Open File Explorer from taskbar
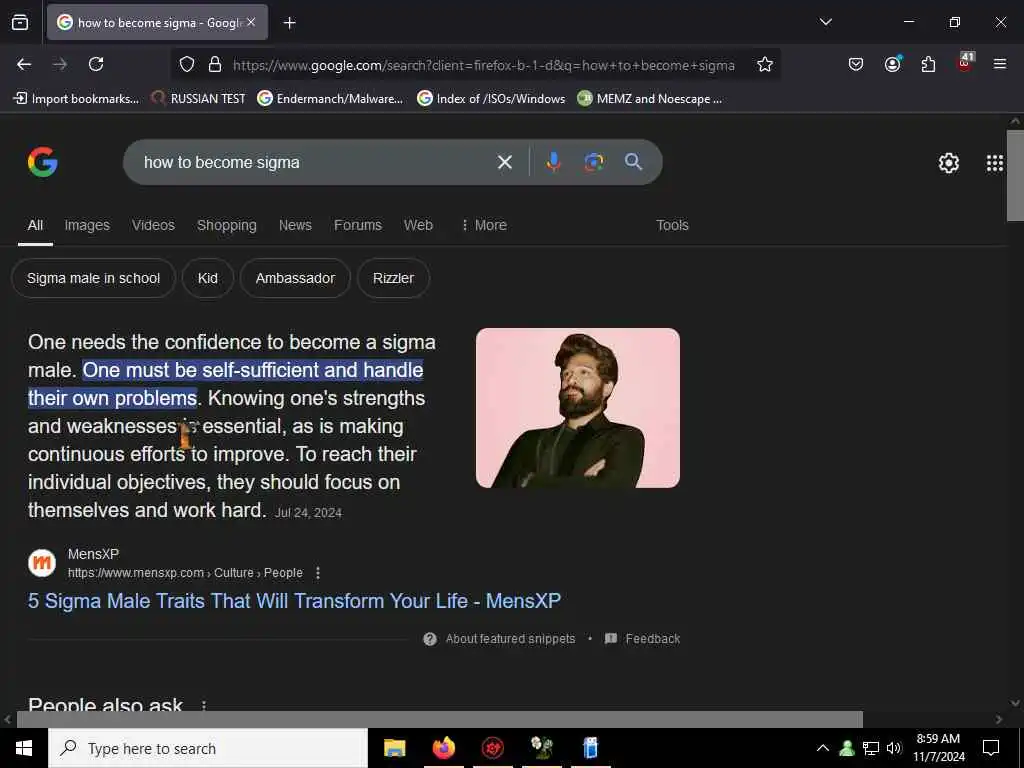Image resolution: width=1024 pixels, height=768 pixels. click(394, 748)
